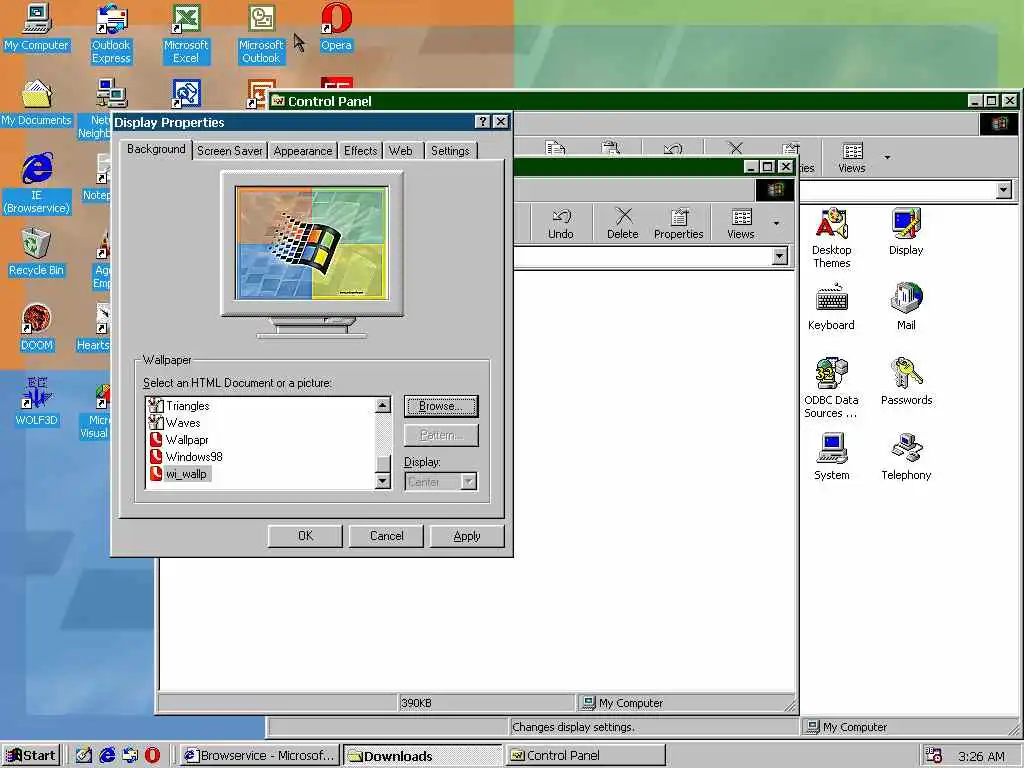Click the Delete X icon in Control Panel toolbar

tap(735, 149)
